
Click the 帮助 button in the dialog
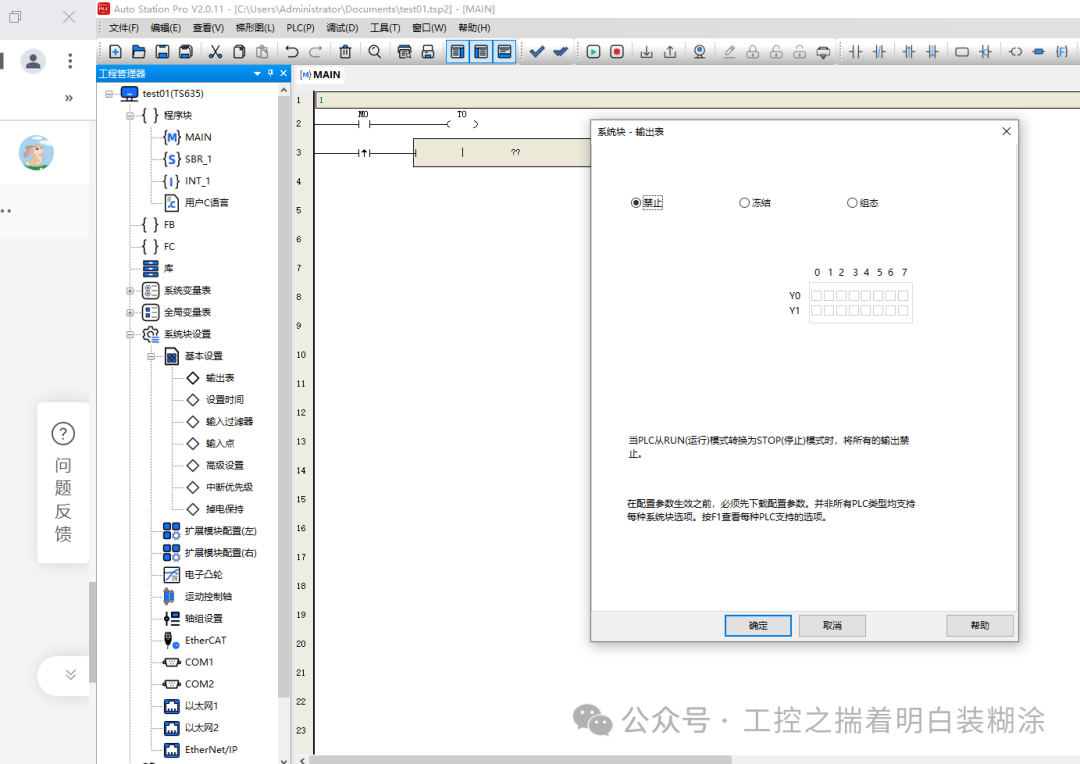tap(979, 626)
